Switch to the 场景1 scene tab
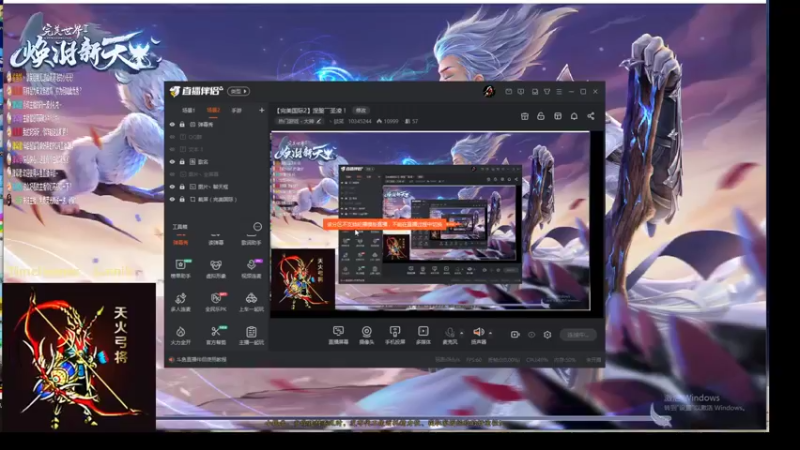 point(189,110)
